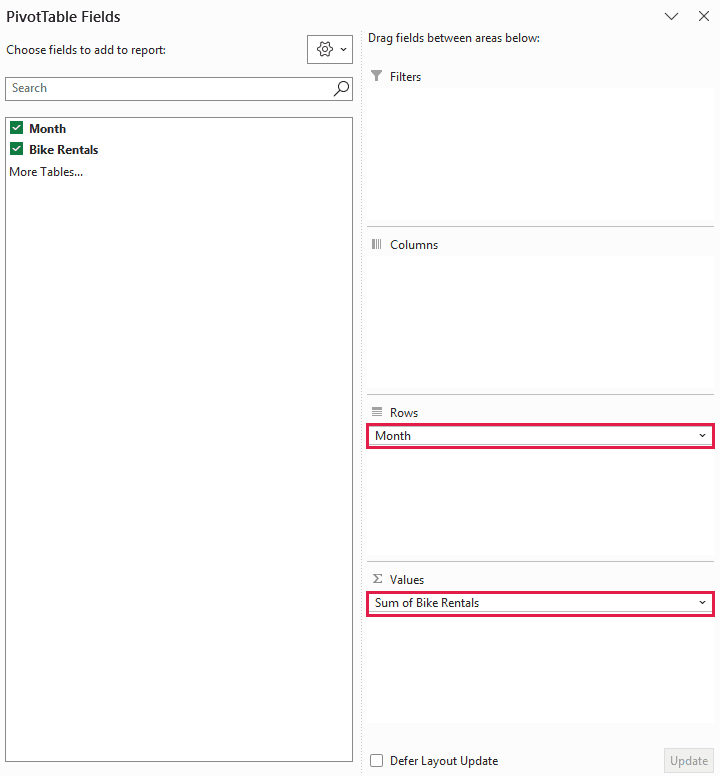Uncheck the Month field checkbox
The width and height of the screenshot is (720, 776).
click(17, 128)
